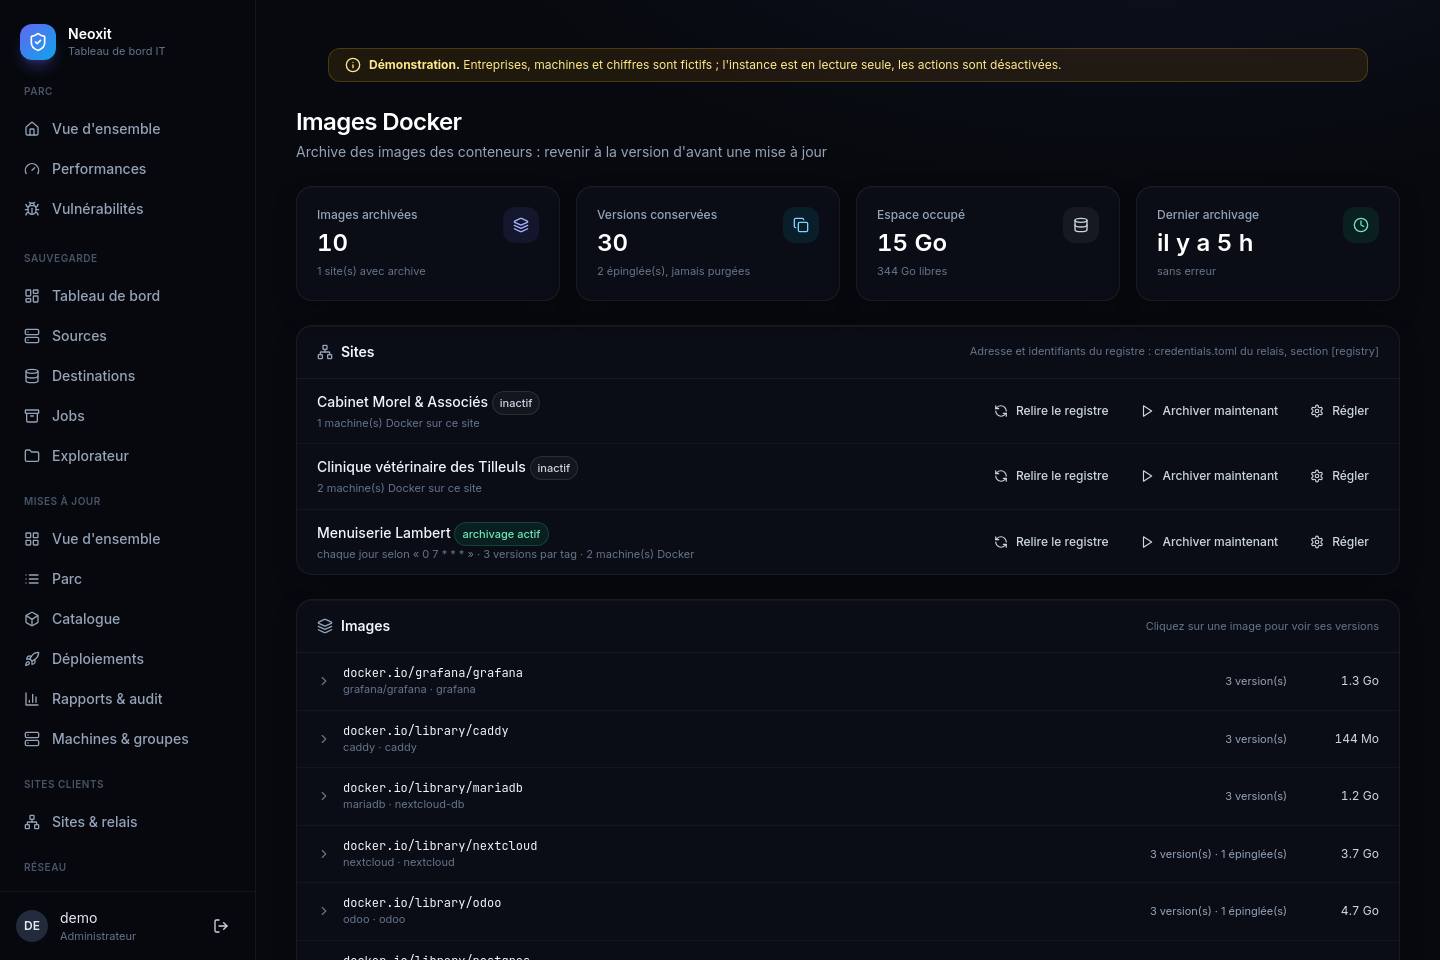Click the Sites & relais network icon

[32, 822]
